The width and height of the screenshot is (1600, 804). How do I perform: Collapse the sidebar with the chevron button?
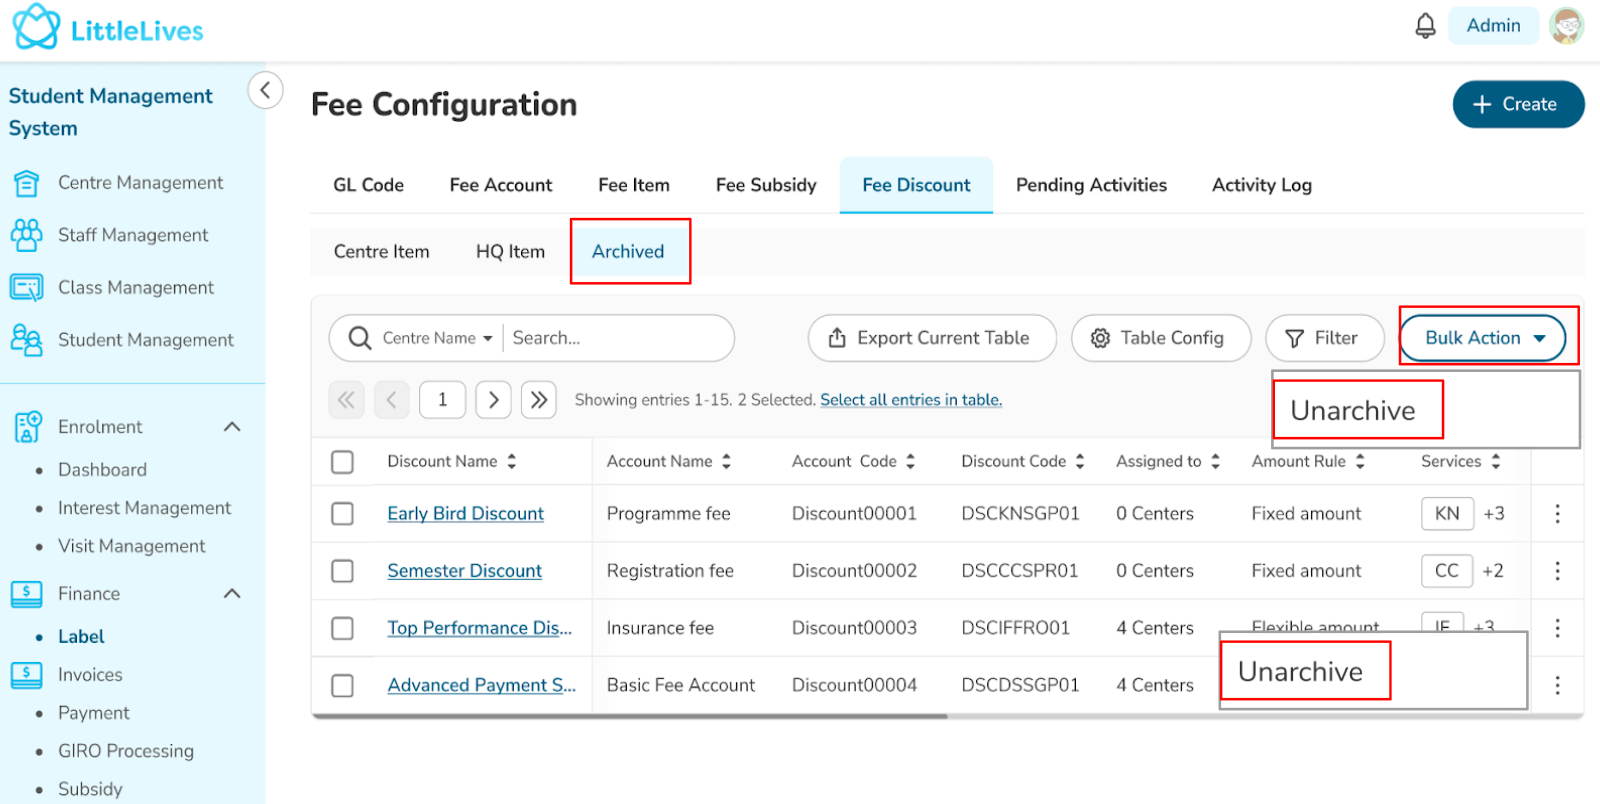coord(265,90)
